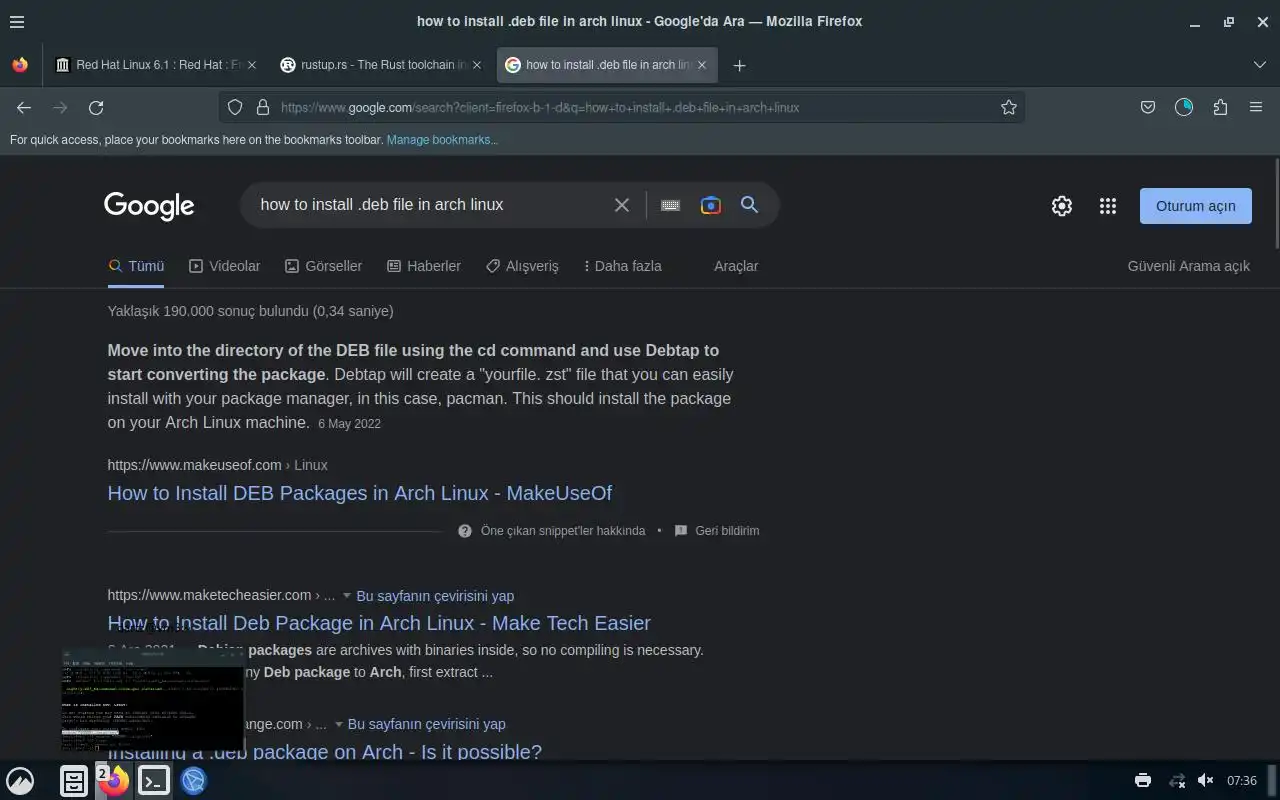Search by image with camera icon

711,205
